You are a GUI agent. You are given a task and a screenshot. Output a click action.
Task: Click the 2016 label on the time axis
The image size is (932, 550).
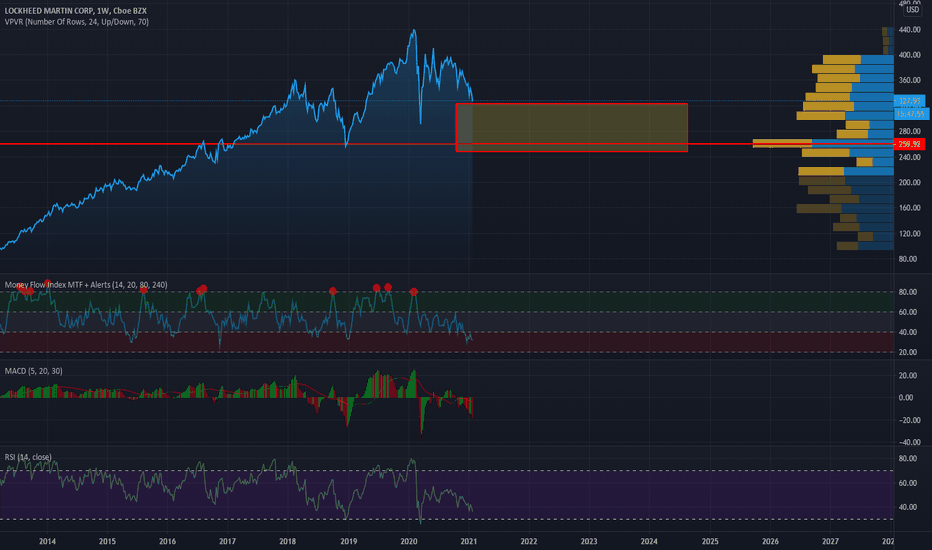167,541
